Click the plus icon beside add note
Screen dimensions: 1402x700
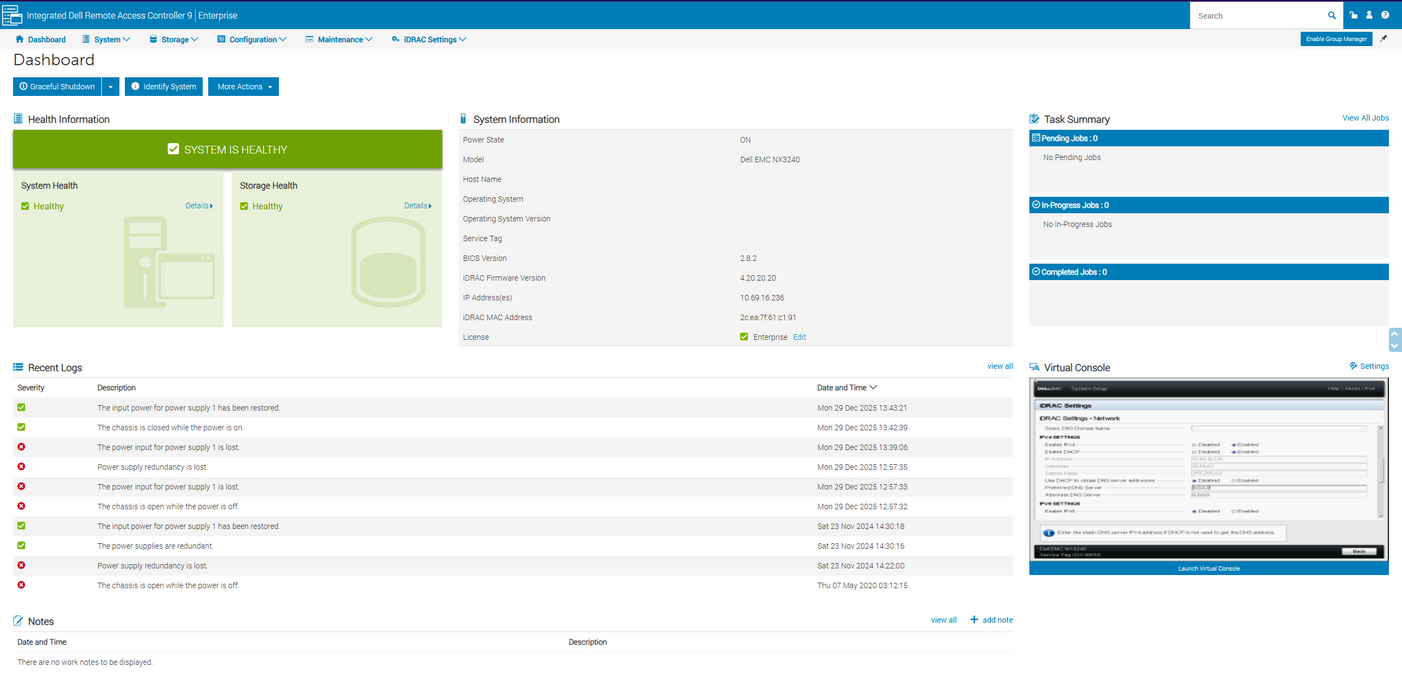974,620
